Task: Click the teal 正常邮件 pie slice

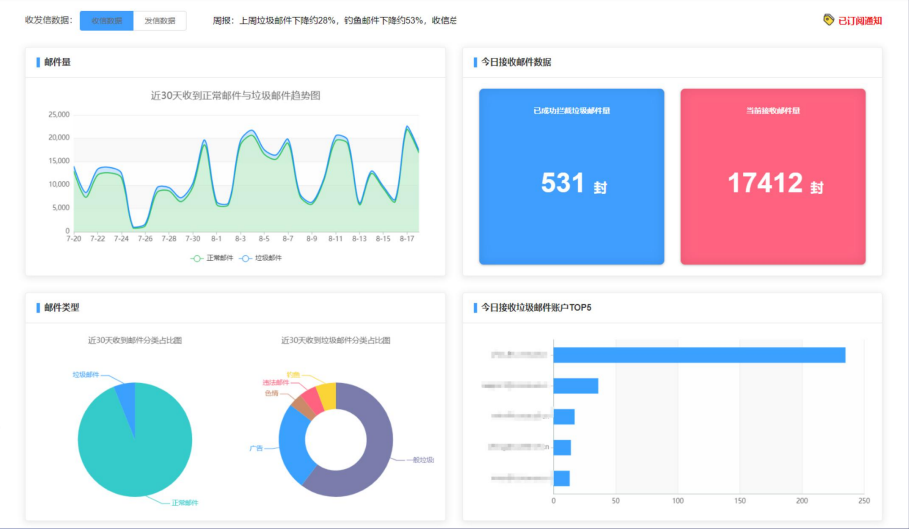Action: pyautogui.click(x=139, y=452)
